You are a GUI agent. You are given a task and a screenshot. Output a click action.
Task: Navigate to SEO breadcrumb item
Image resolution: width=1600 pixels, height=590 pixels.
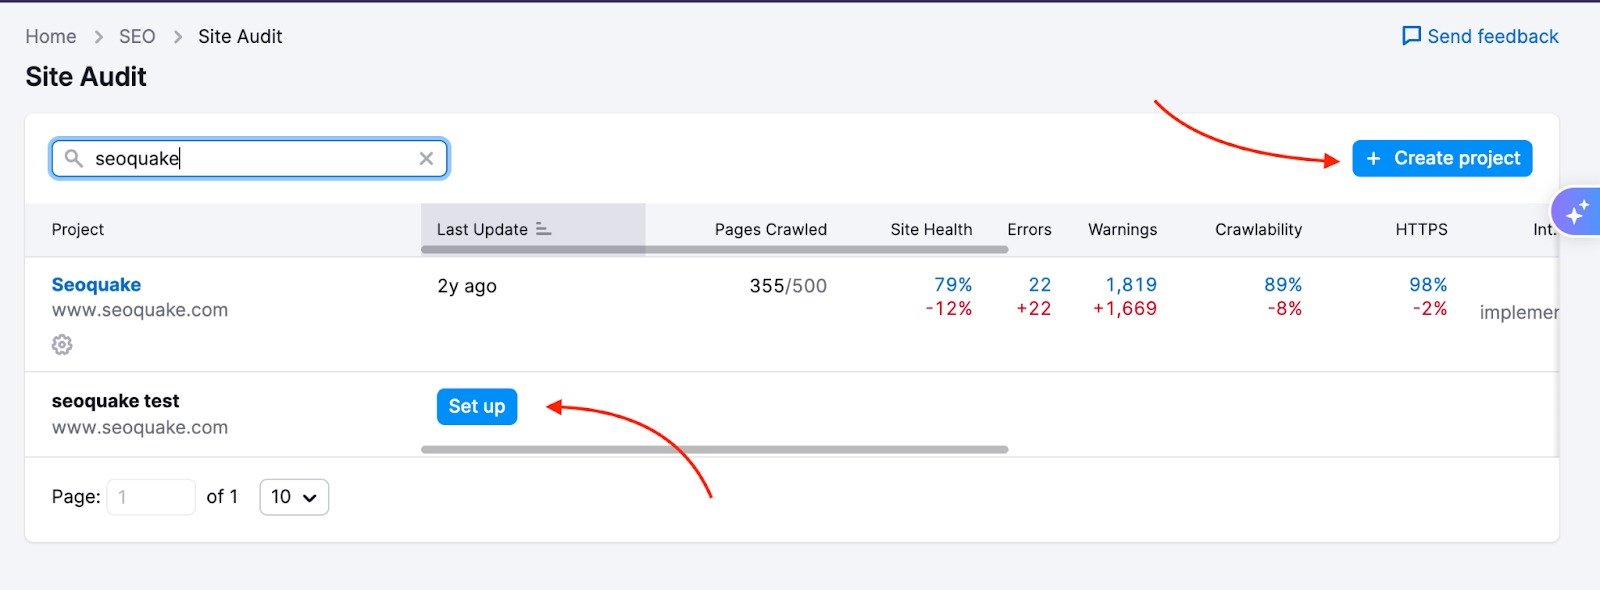point(137,37)
